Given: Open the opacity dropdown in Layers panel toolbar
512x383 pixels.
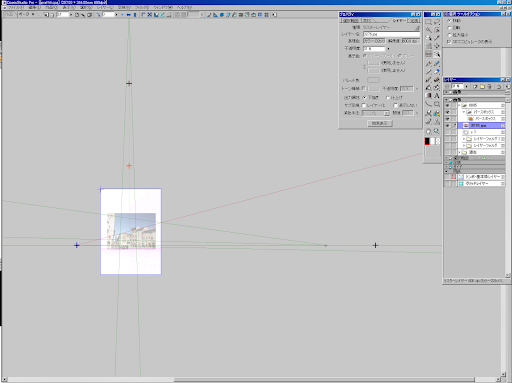Looking at the screenshot, I should coord(466,86).
